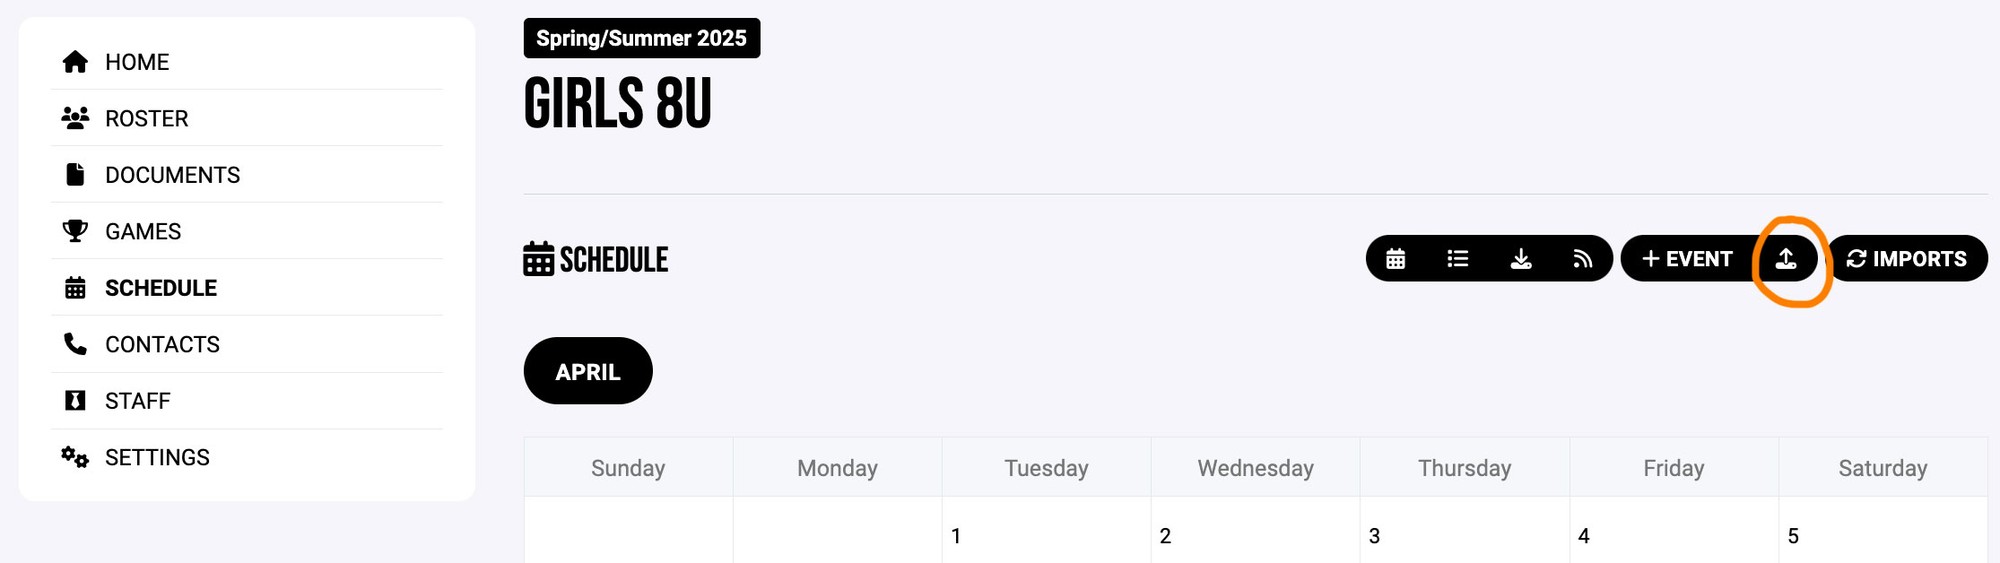The image size is (2000, 563).
Task: Click the gears icon beside Settings
Action: click(75, 457)
